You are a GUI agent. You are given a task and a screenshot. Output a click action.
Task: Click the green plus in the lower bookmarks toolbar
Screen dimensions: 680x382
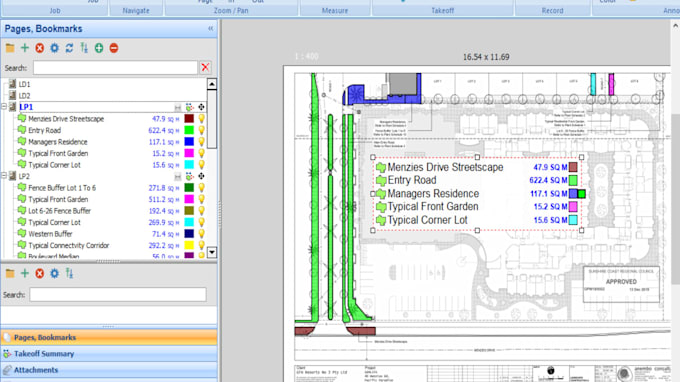(x=25, y=274)
